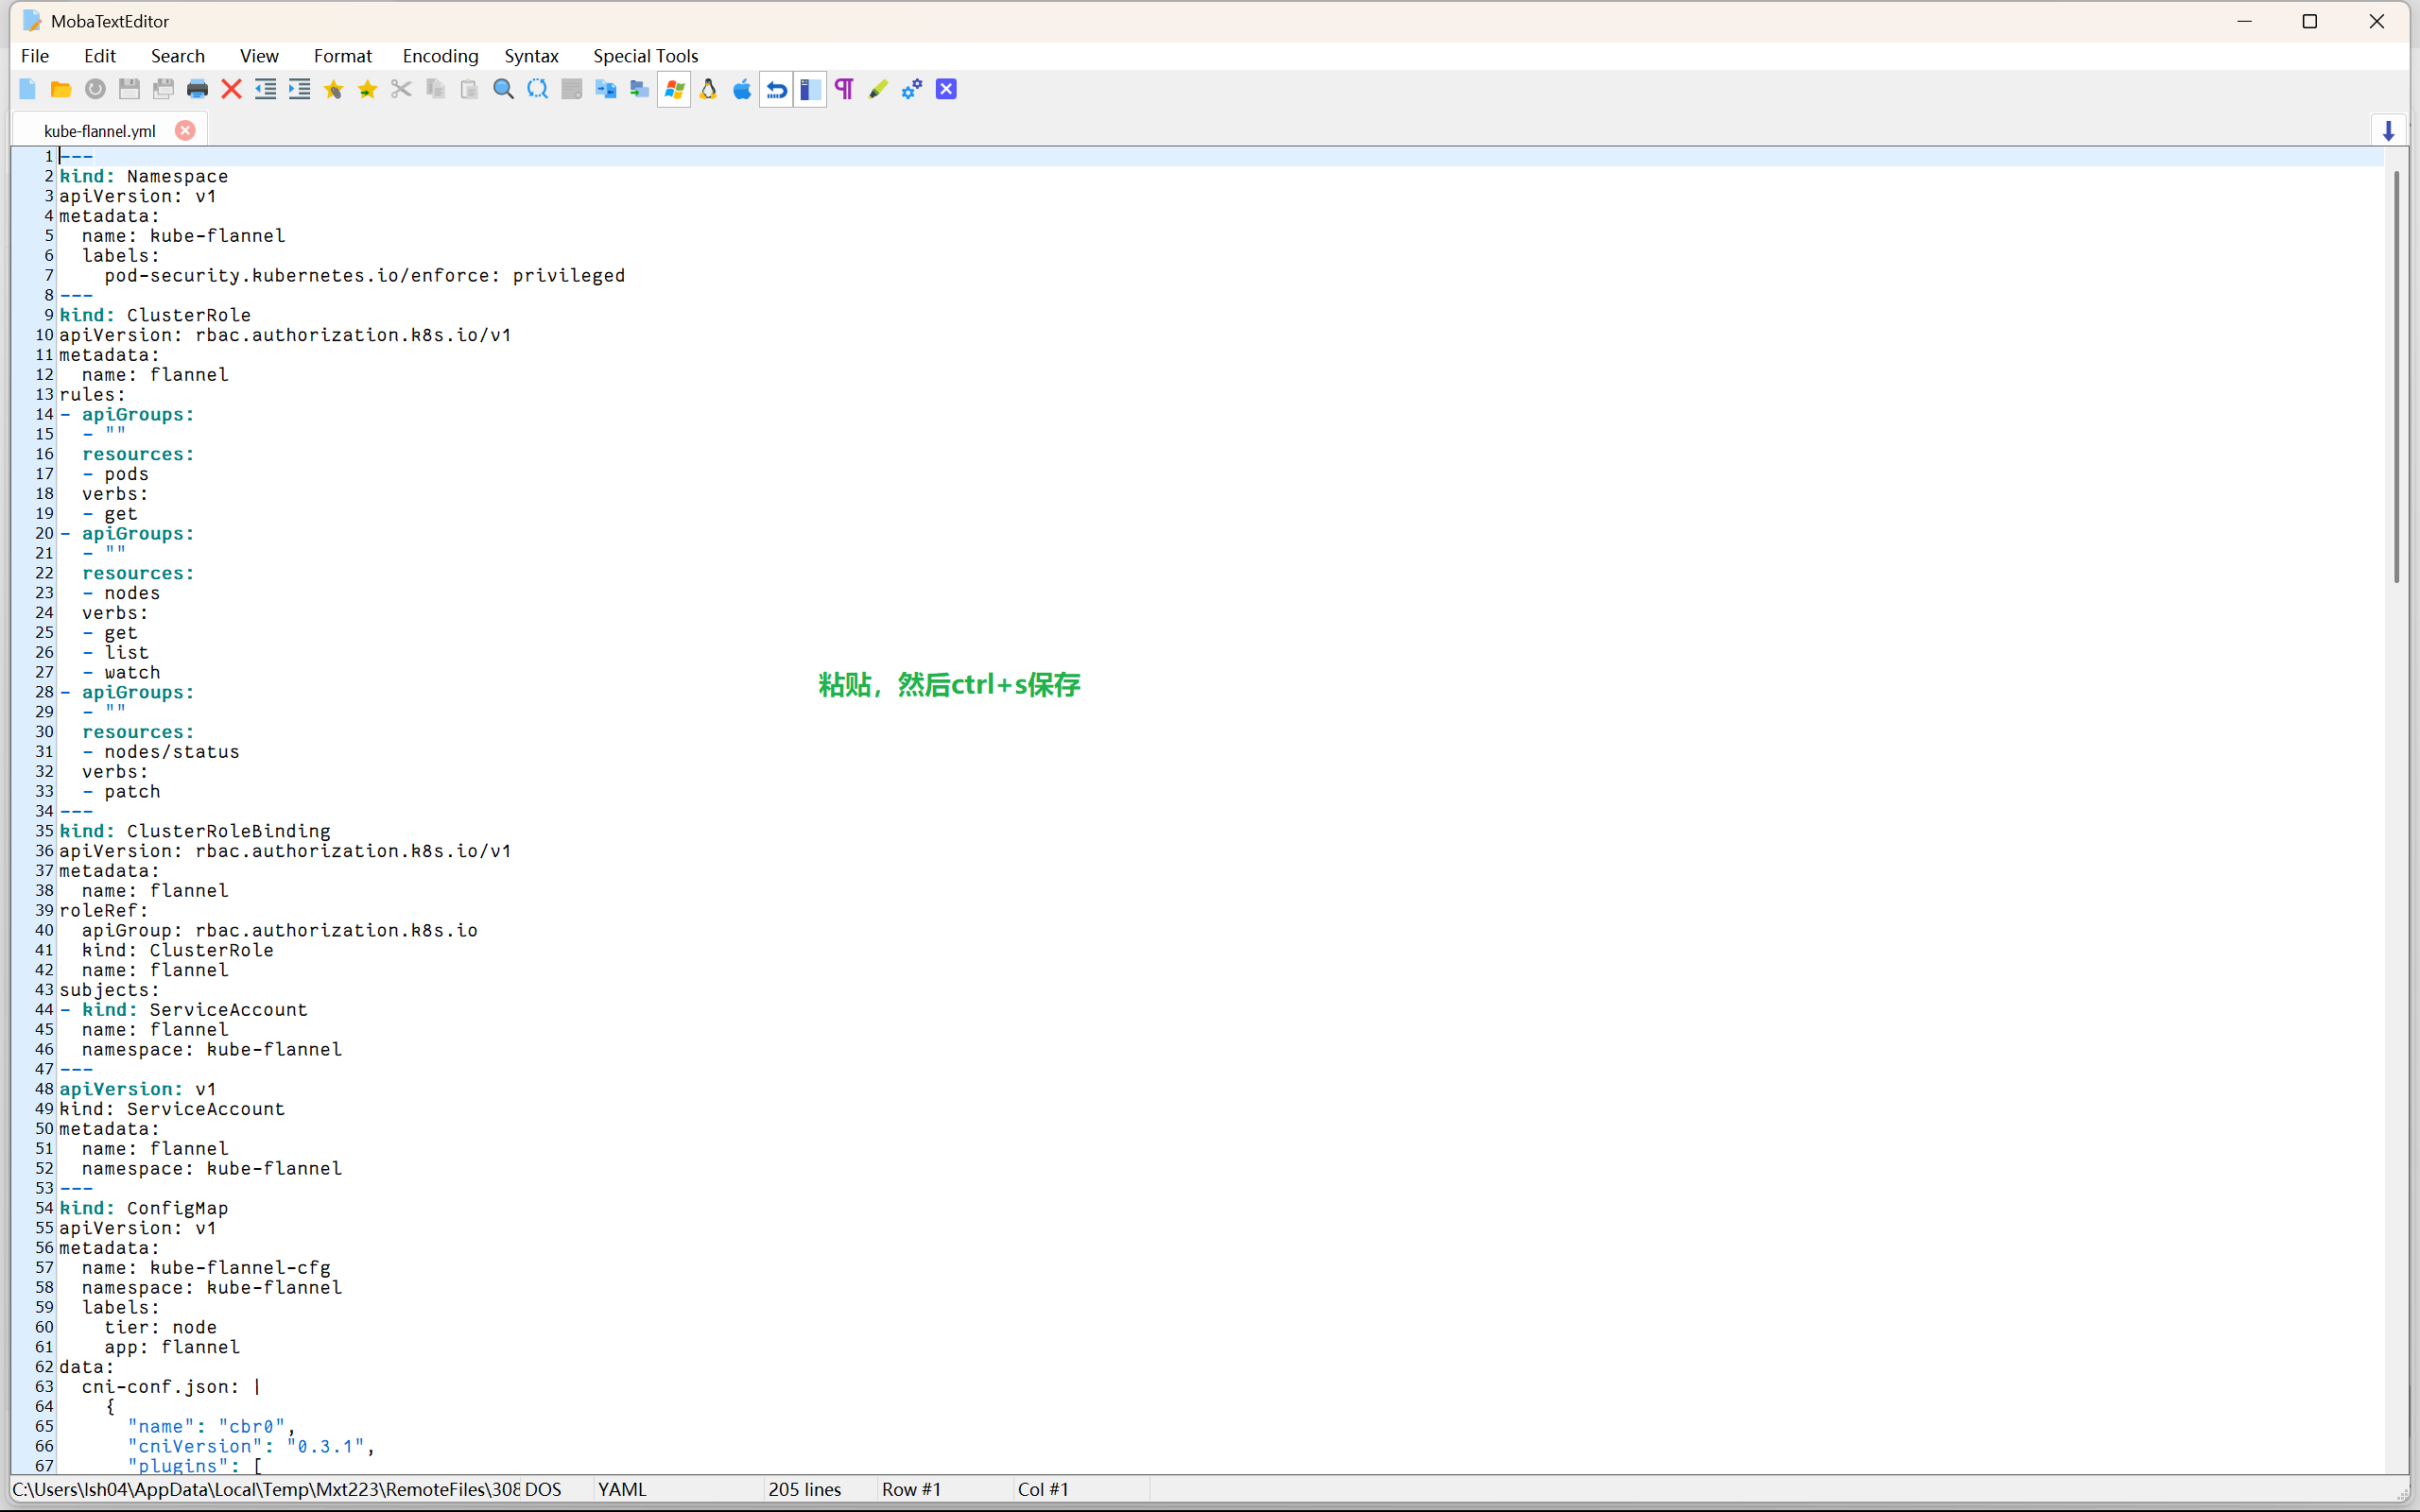Click 'name: kube-flannel-cfg' line
Image resolution: width=2420 pixels, height=1512 pixels.
pos(206,1268)
